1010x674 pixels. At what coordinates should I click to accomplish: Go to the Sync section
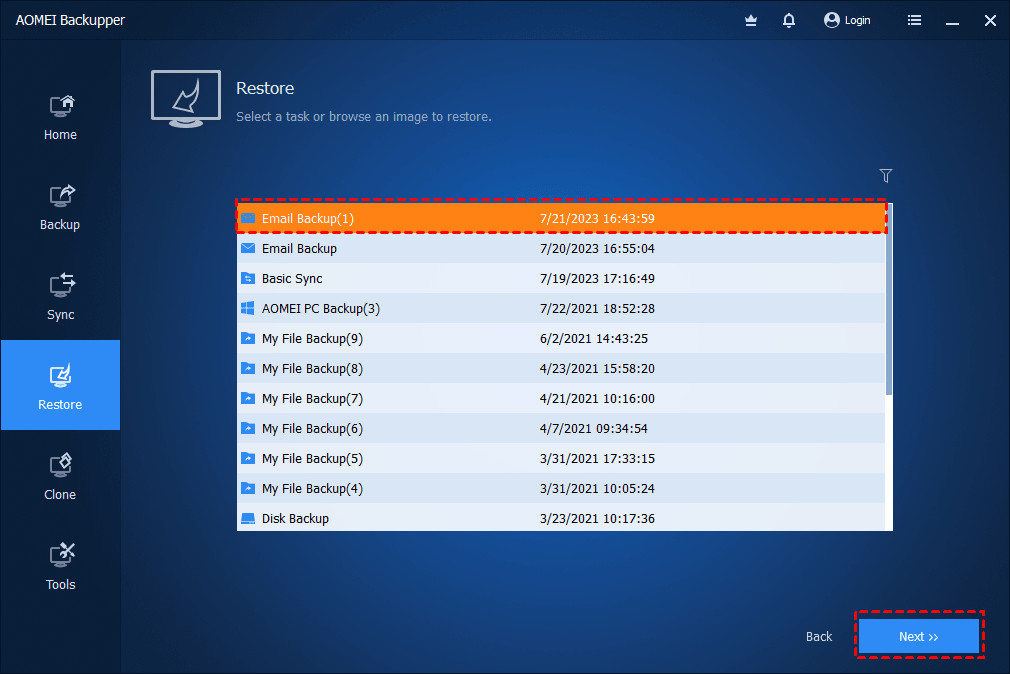61,298
